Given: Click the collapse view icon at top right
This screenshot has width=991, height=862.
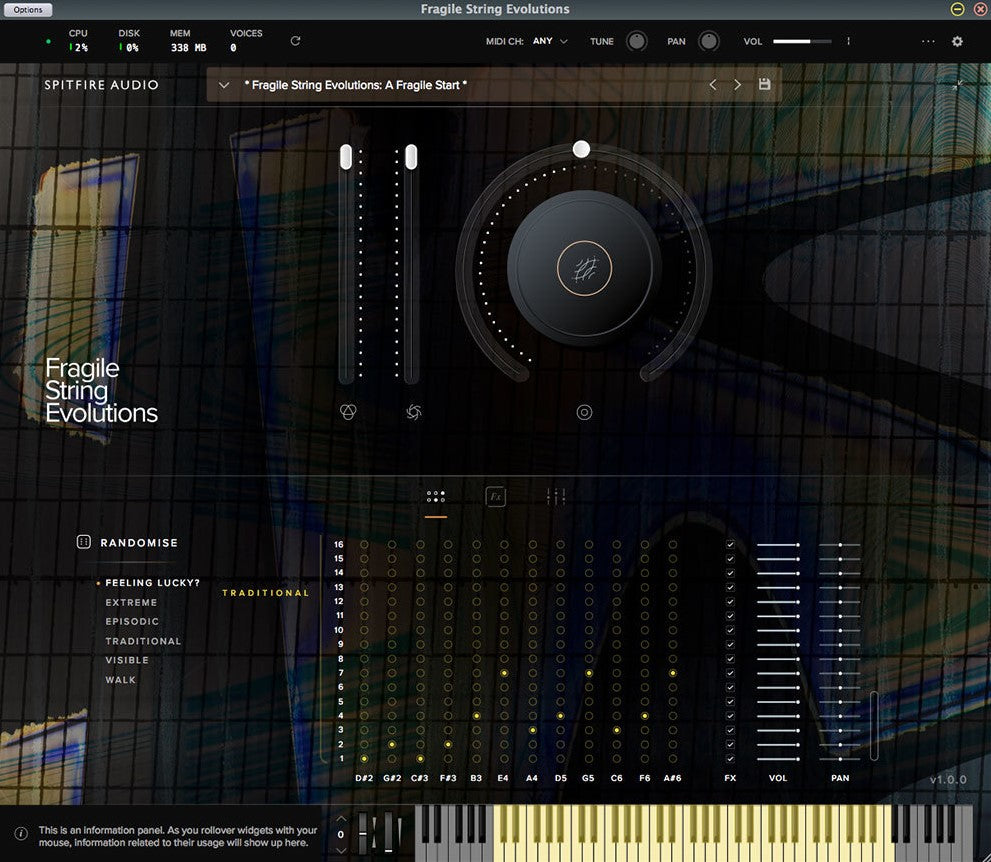Looking at the screenshot, I should [x=958, y=85].
